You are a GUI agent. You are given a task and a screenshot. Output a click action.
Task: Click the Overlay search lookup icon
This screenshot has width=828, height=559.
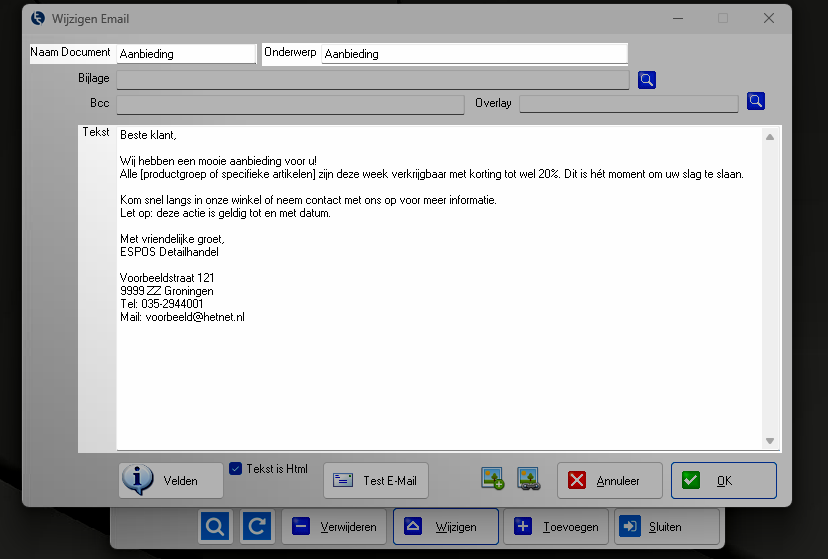(756, 101)
